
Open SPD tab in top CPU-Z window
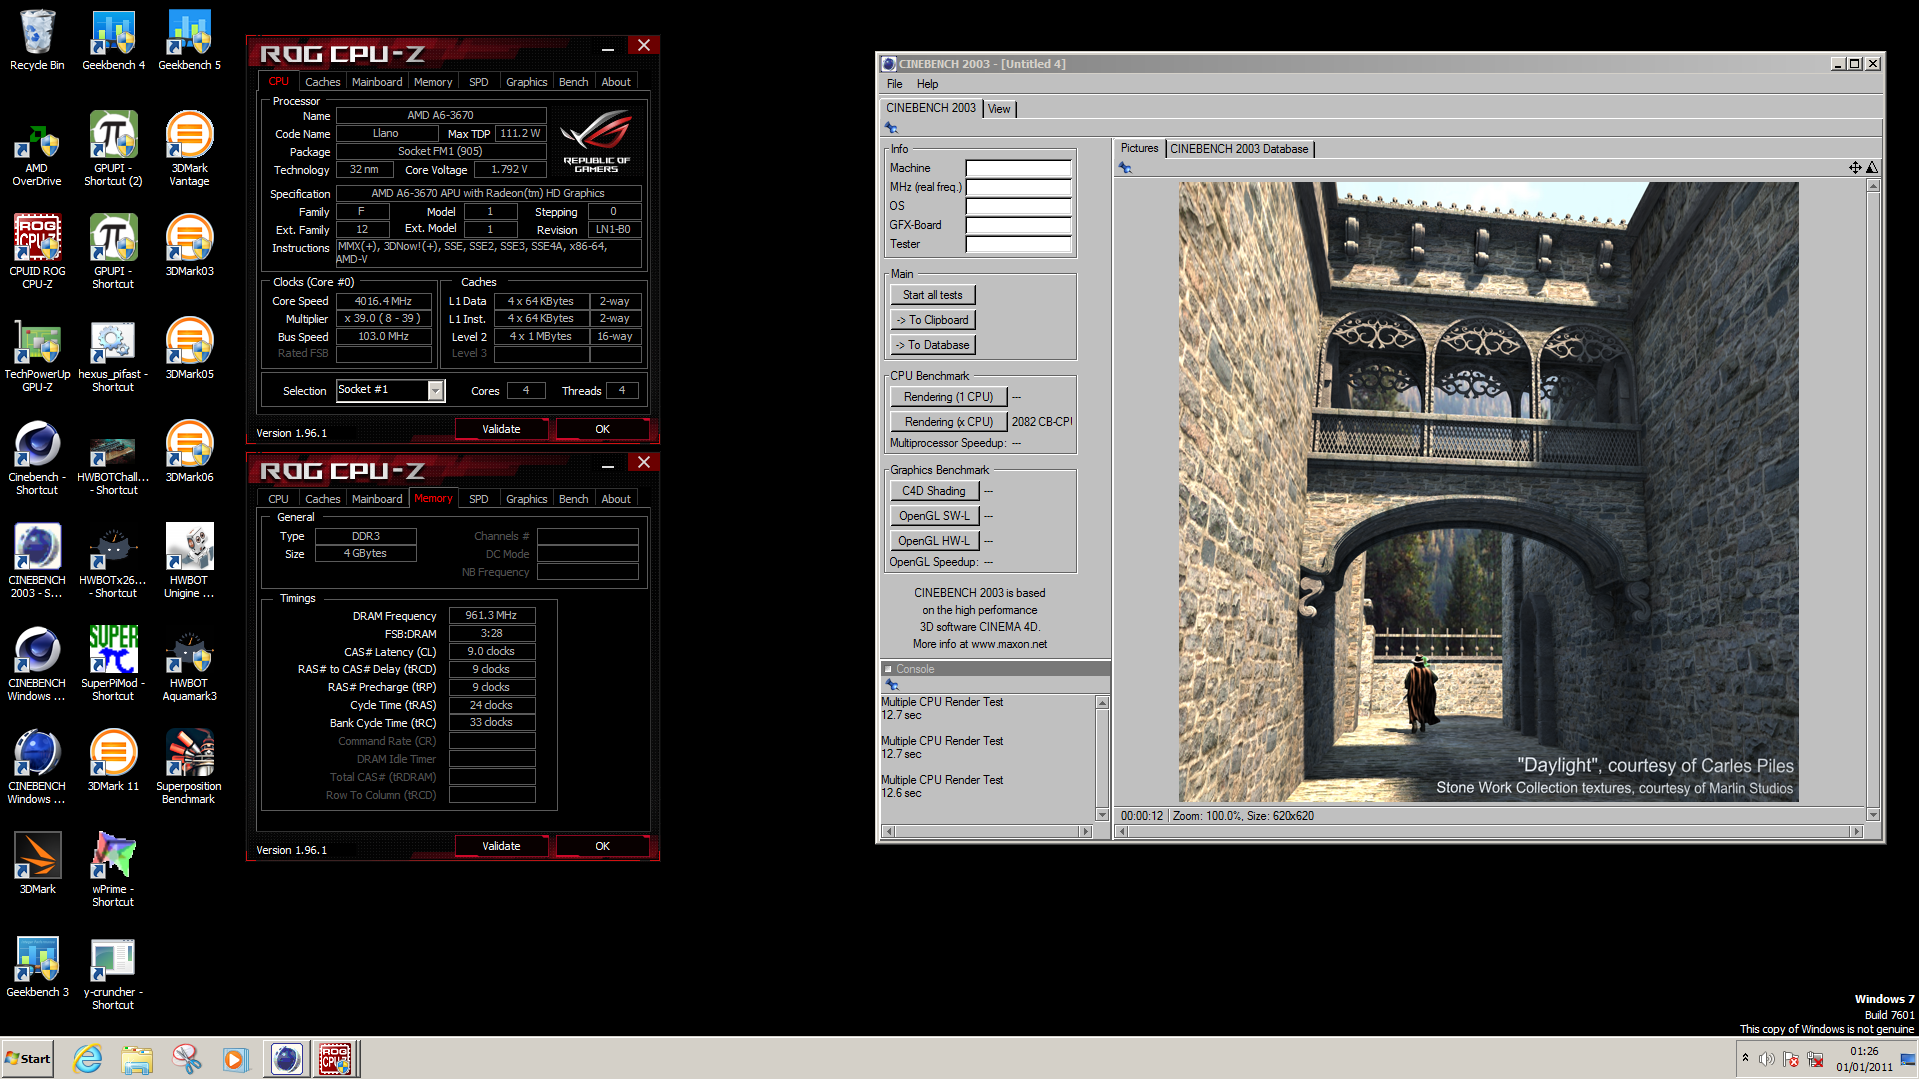point(479,82)
